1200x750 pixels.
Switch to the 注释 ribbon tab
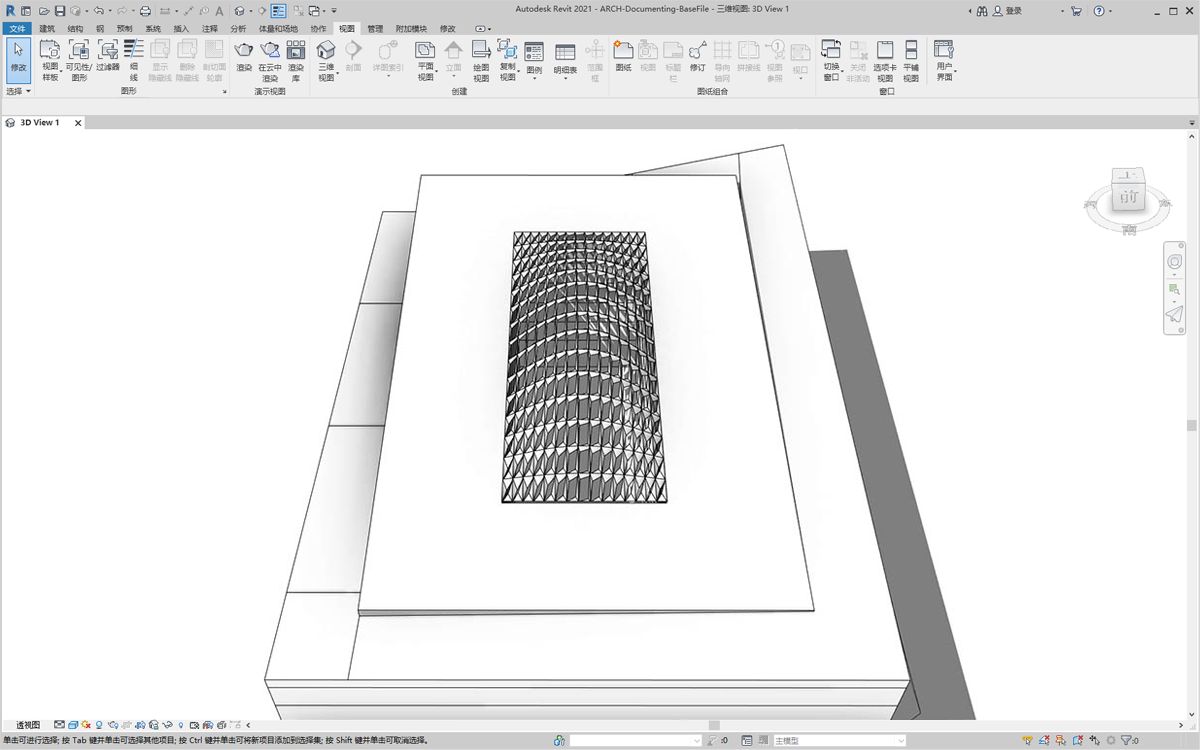[209, 29]
